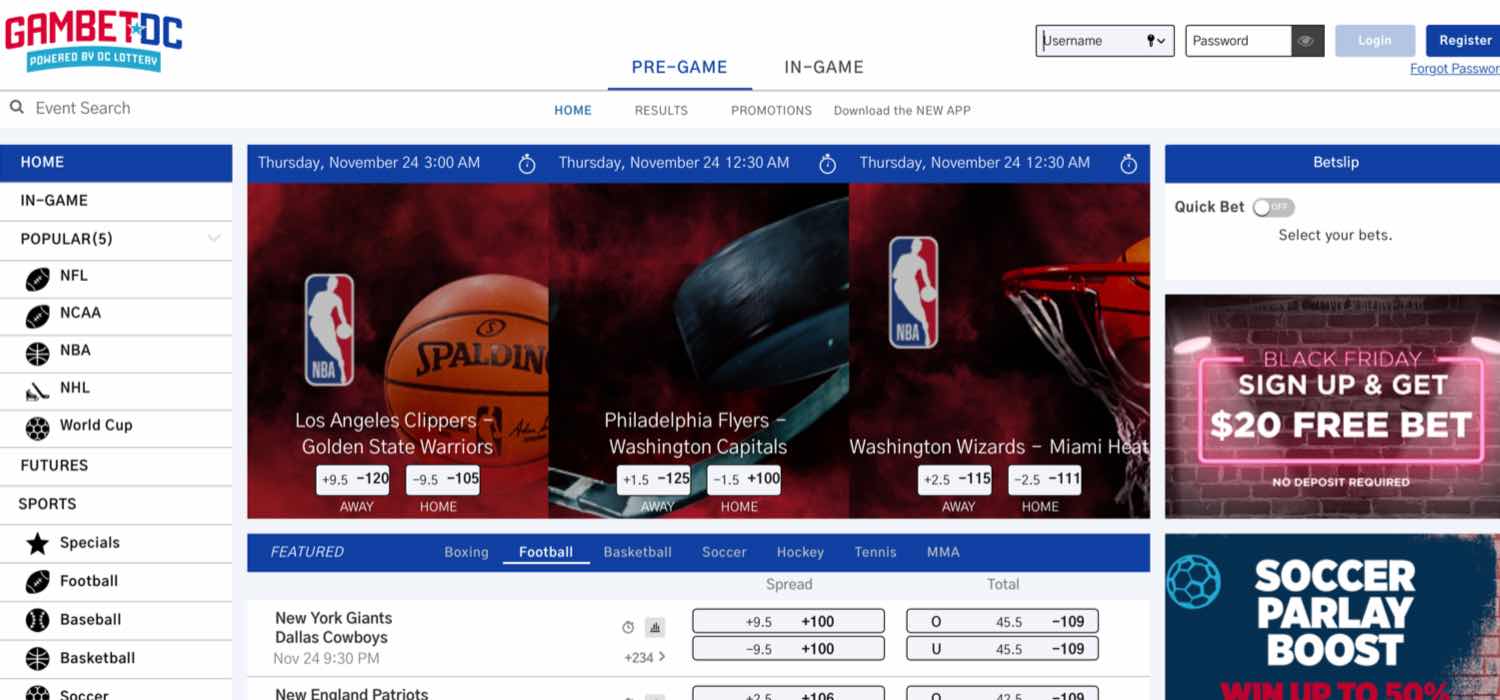Bet Capitals home -1.5 at +100

point(744,480)
